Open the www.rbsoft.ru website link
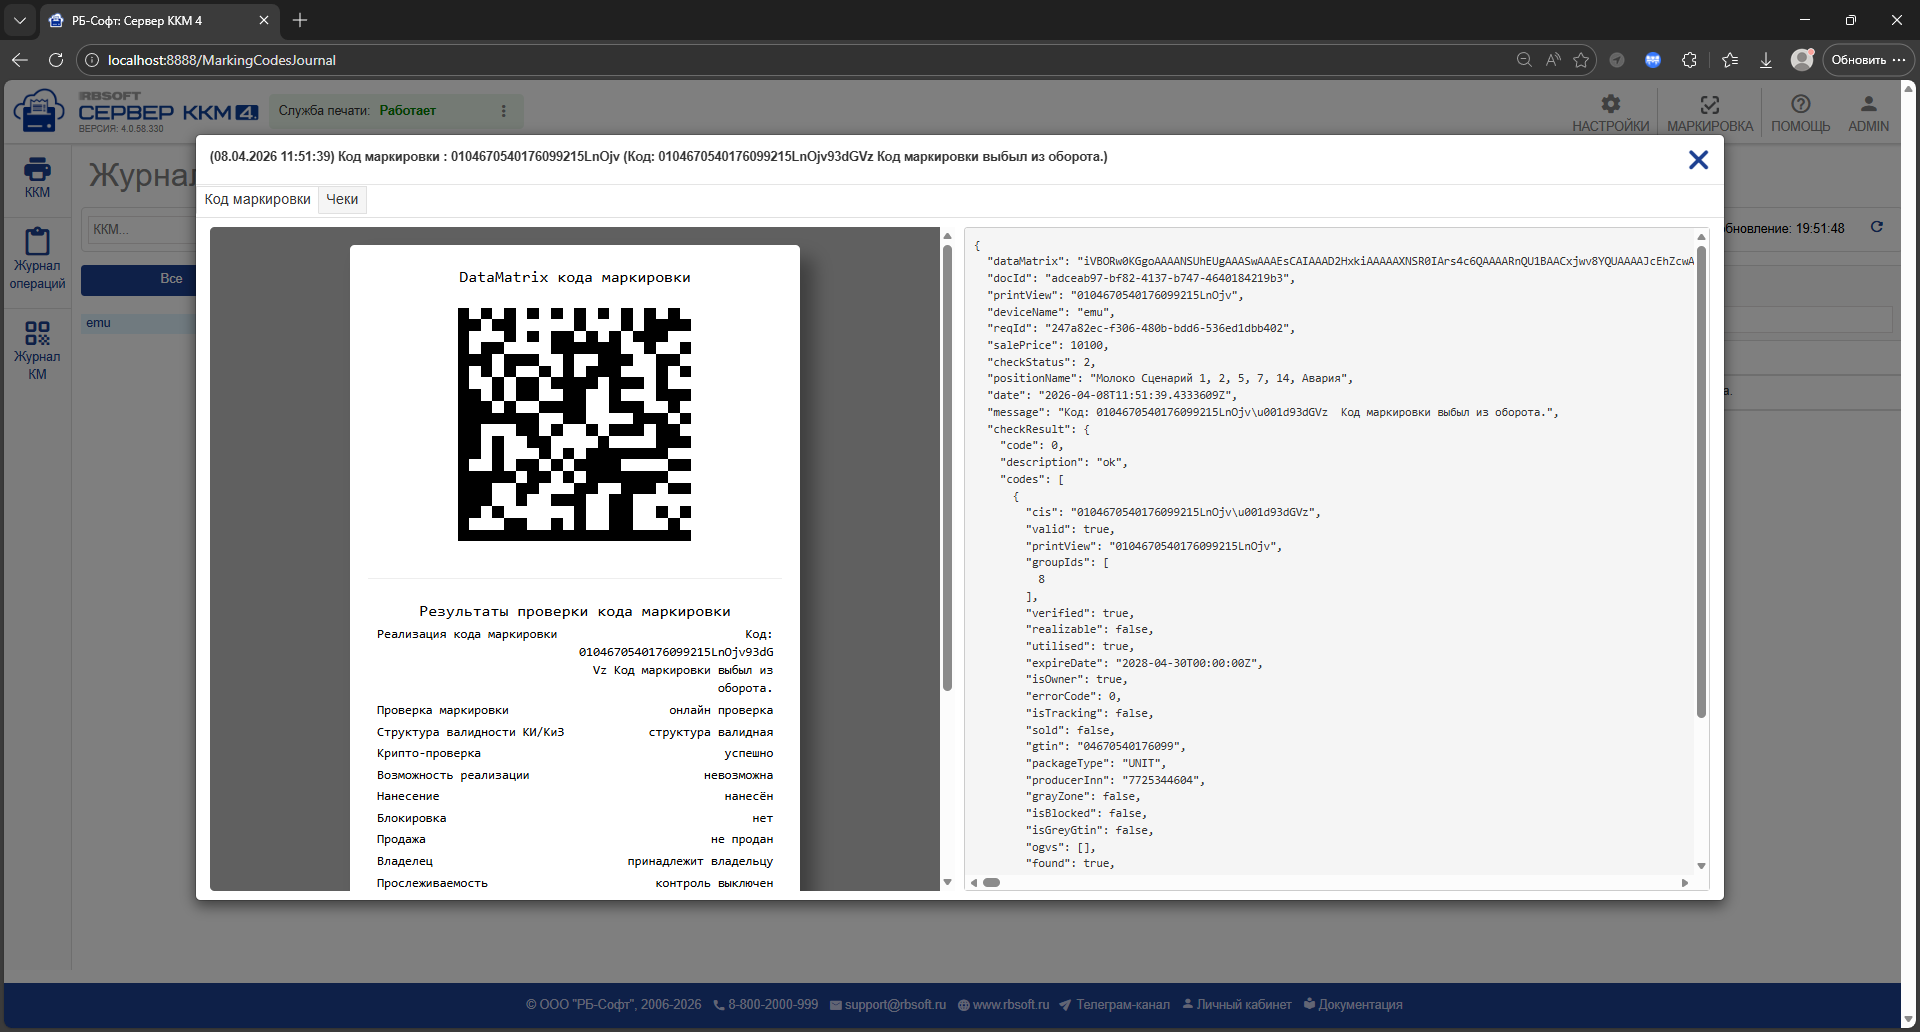The width and height of the screenshot is (1920, 1032). click(x=1004, y=1004)
